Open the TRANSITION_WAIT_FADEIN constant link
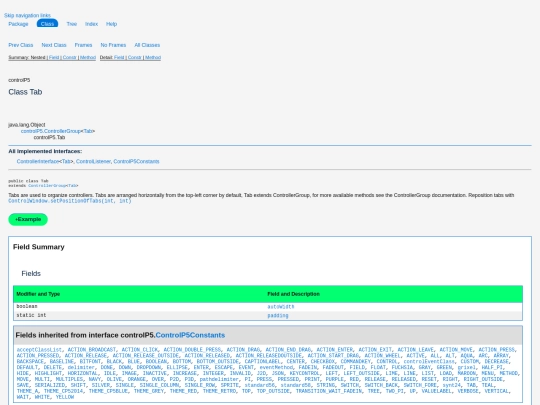 pyautogui.click(x=329, y=391)
